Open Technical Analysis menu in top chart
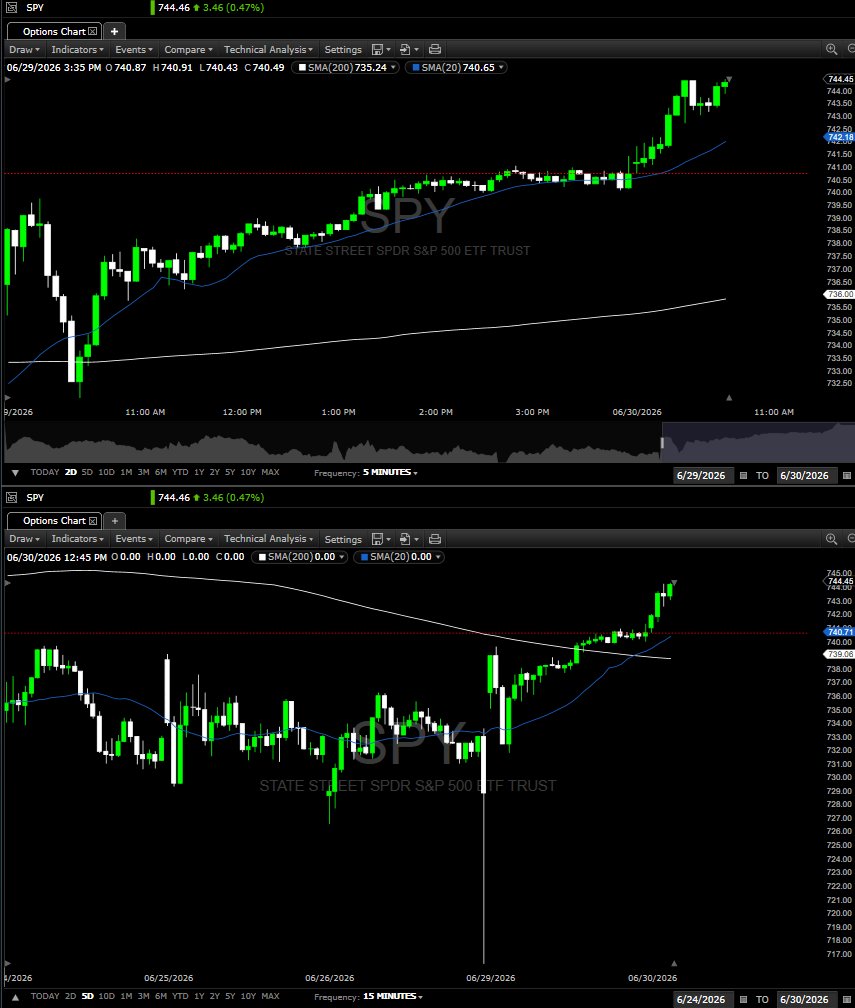The height and width of the screenshot is (1008, 855). 268,50
